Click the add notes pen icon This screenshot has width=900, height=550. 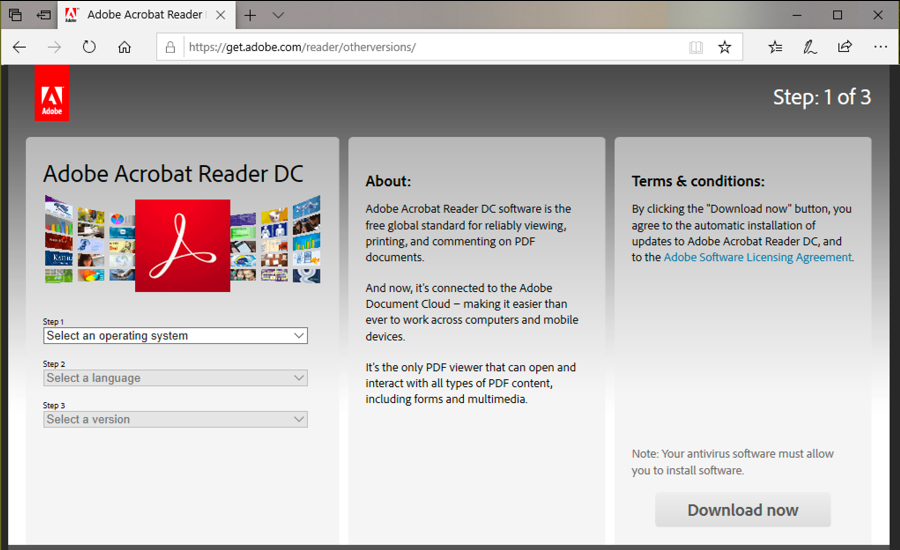810,47
